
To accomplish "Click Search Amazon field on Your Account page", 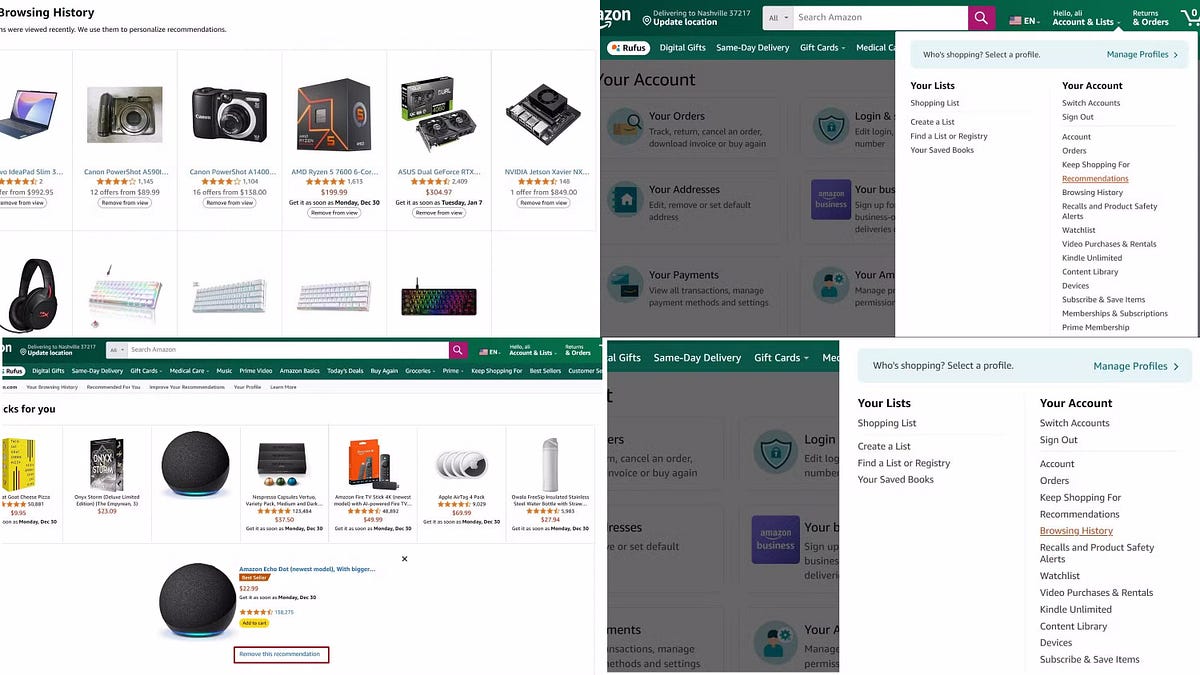I will [881, 18].
